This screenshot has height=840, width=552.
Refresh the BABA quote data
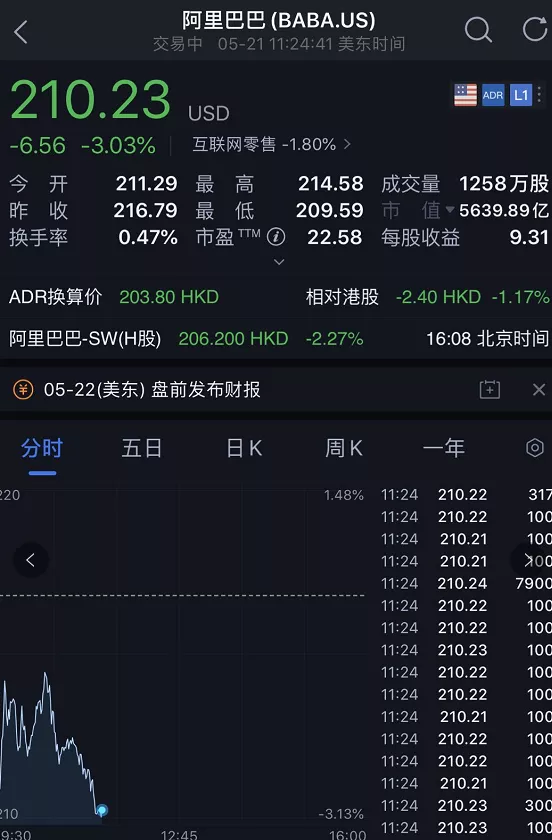535,29
